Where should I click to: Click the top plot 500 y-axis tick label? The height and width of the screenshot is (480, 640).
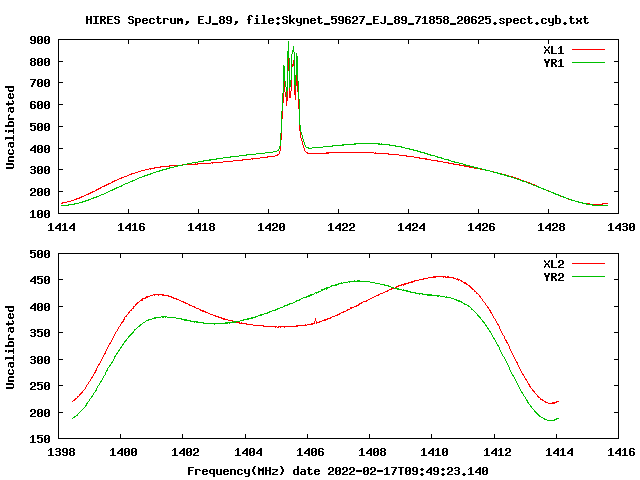coord(40,127)
